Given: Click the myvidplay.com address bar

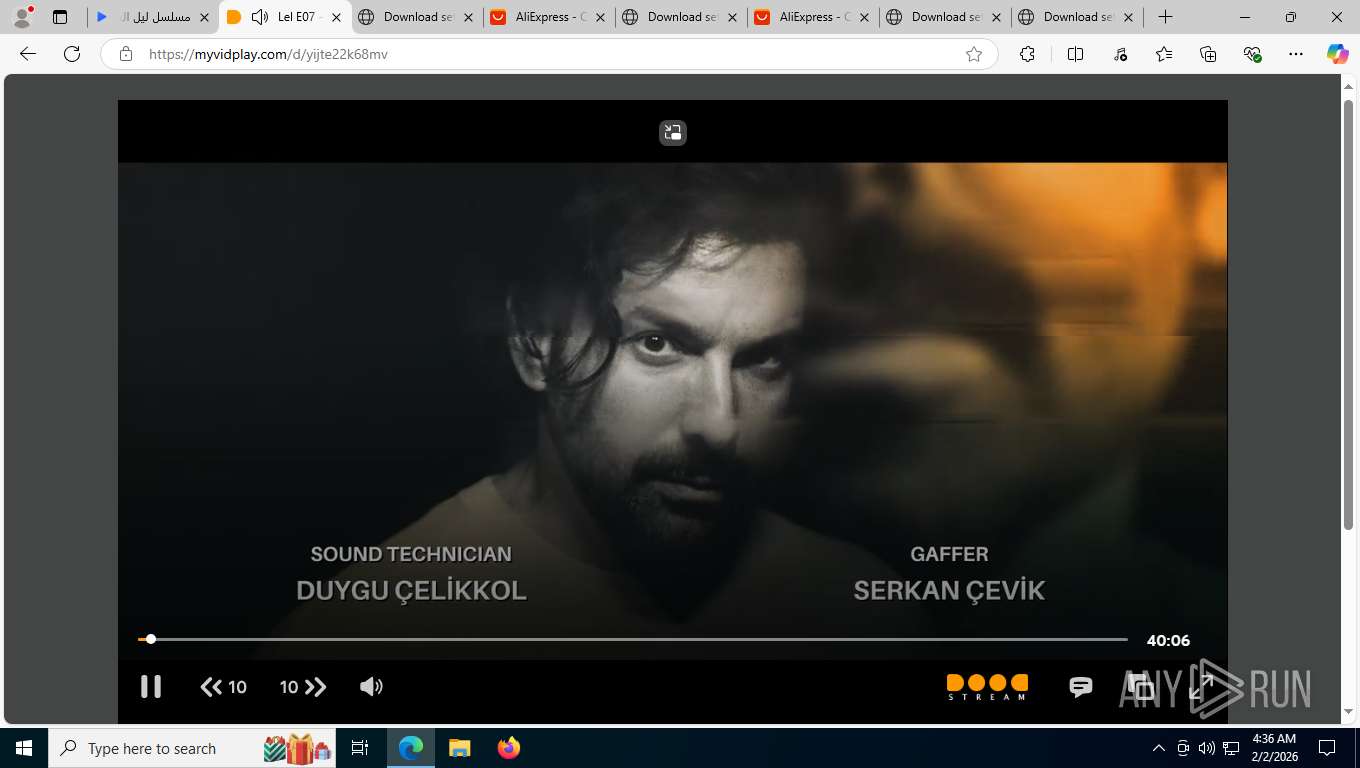Looking at the screenshot, I should pyautogui.click(x=550, y=54).
